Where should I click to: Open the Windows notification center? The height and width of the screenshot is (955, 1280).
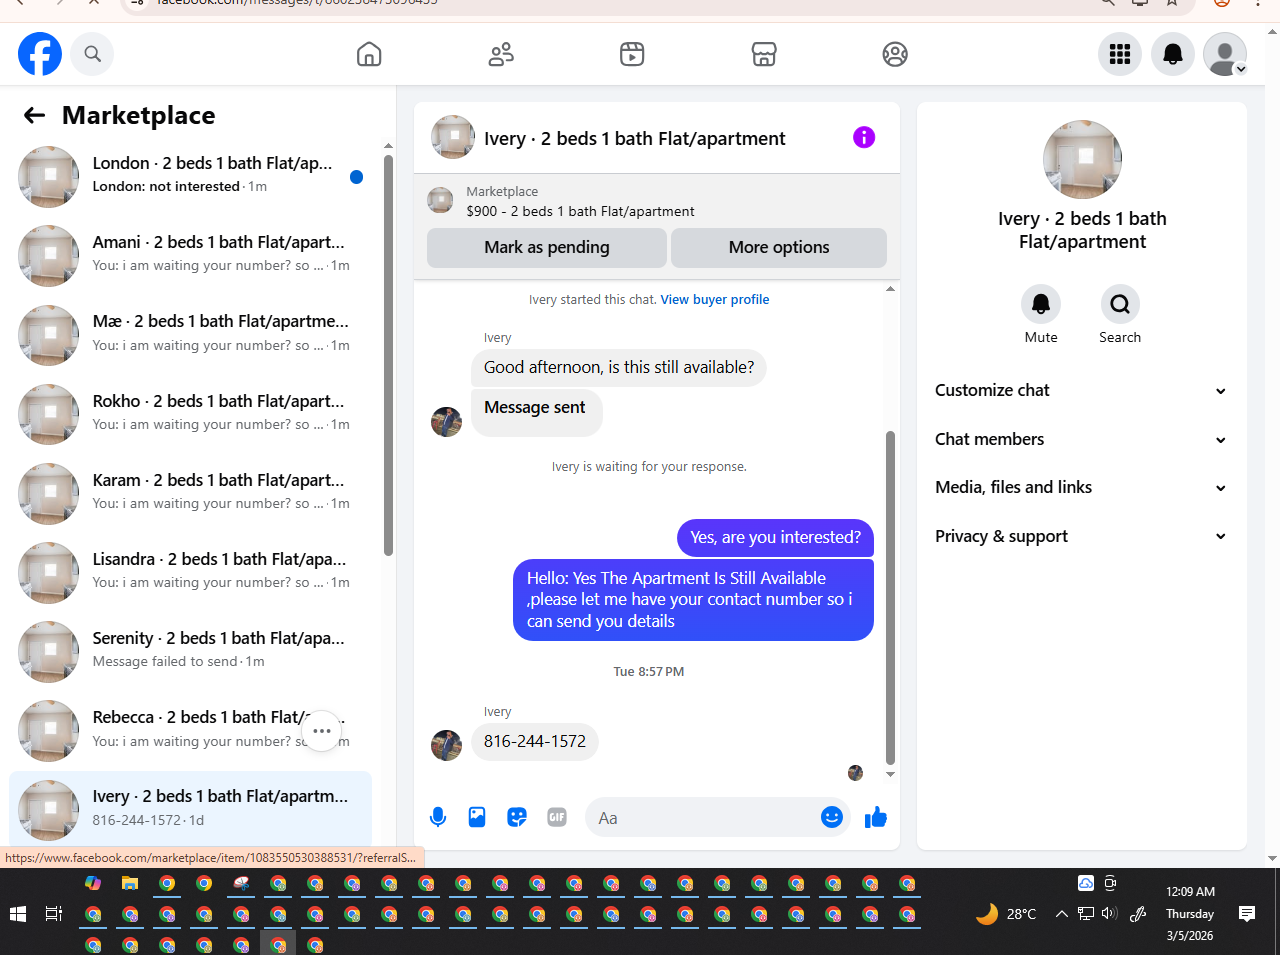click(1247, 914)
